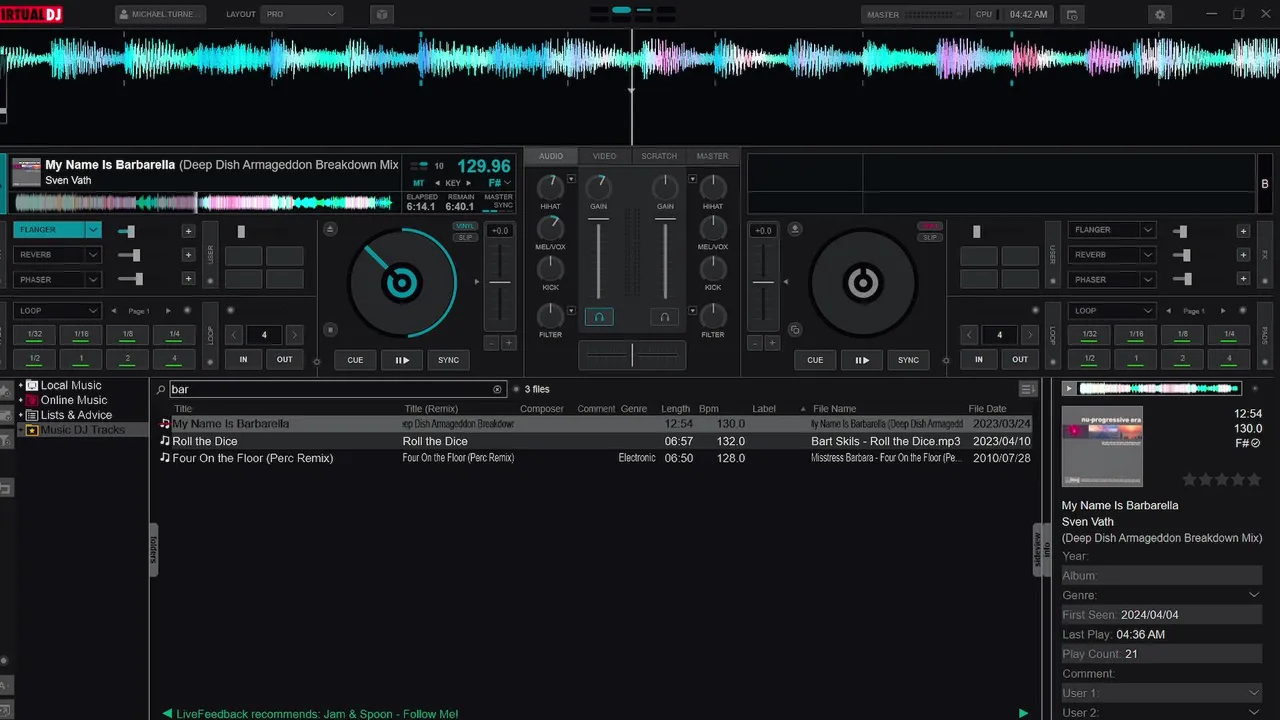Open the settings gear in the title bar
1280x720 pixels.
[x=1160, y=15]
